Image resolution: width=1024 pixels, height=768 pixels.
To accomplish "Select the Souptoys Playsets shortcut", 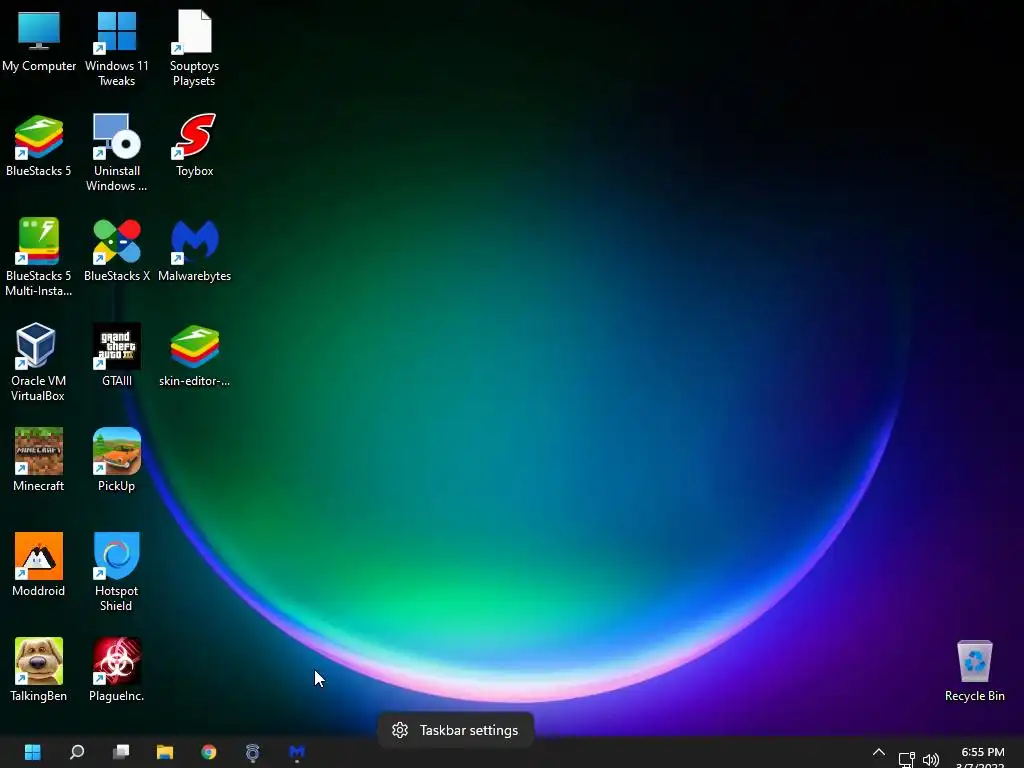I will pyautogui.click(x=194, y=48).
